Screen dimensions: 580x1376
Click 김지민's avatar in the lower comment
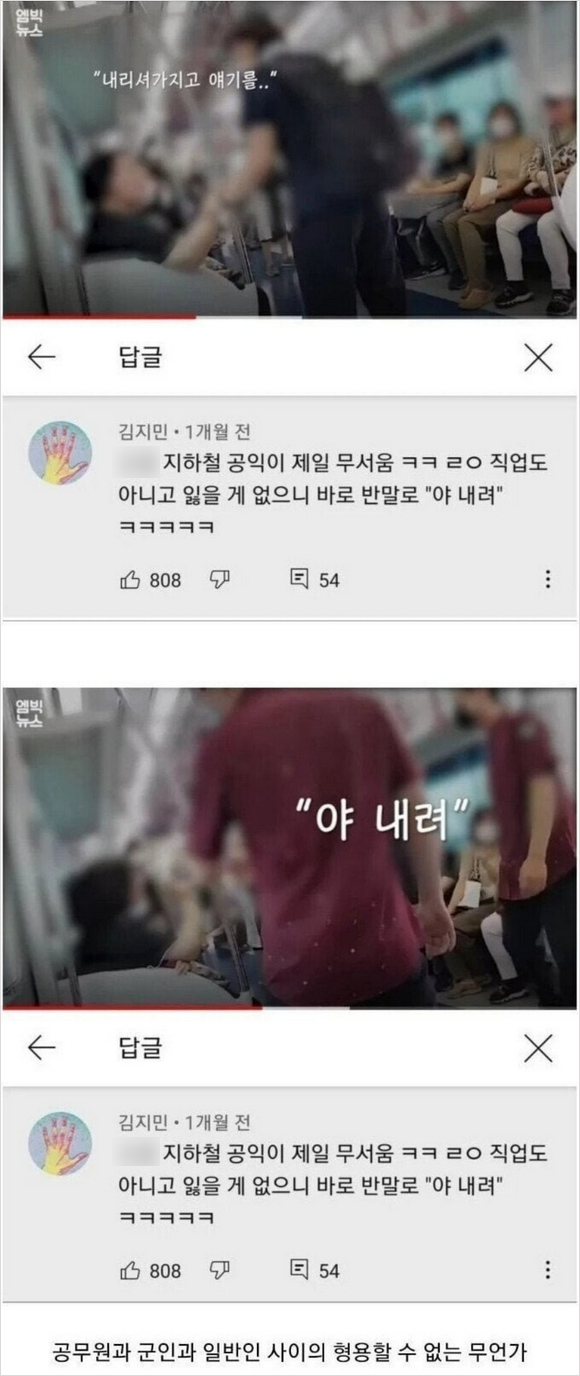coord(59,1144)
